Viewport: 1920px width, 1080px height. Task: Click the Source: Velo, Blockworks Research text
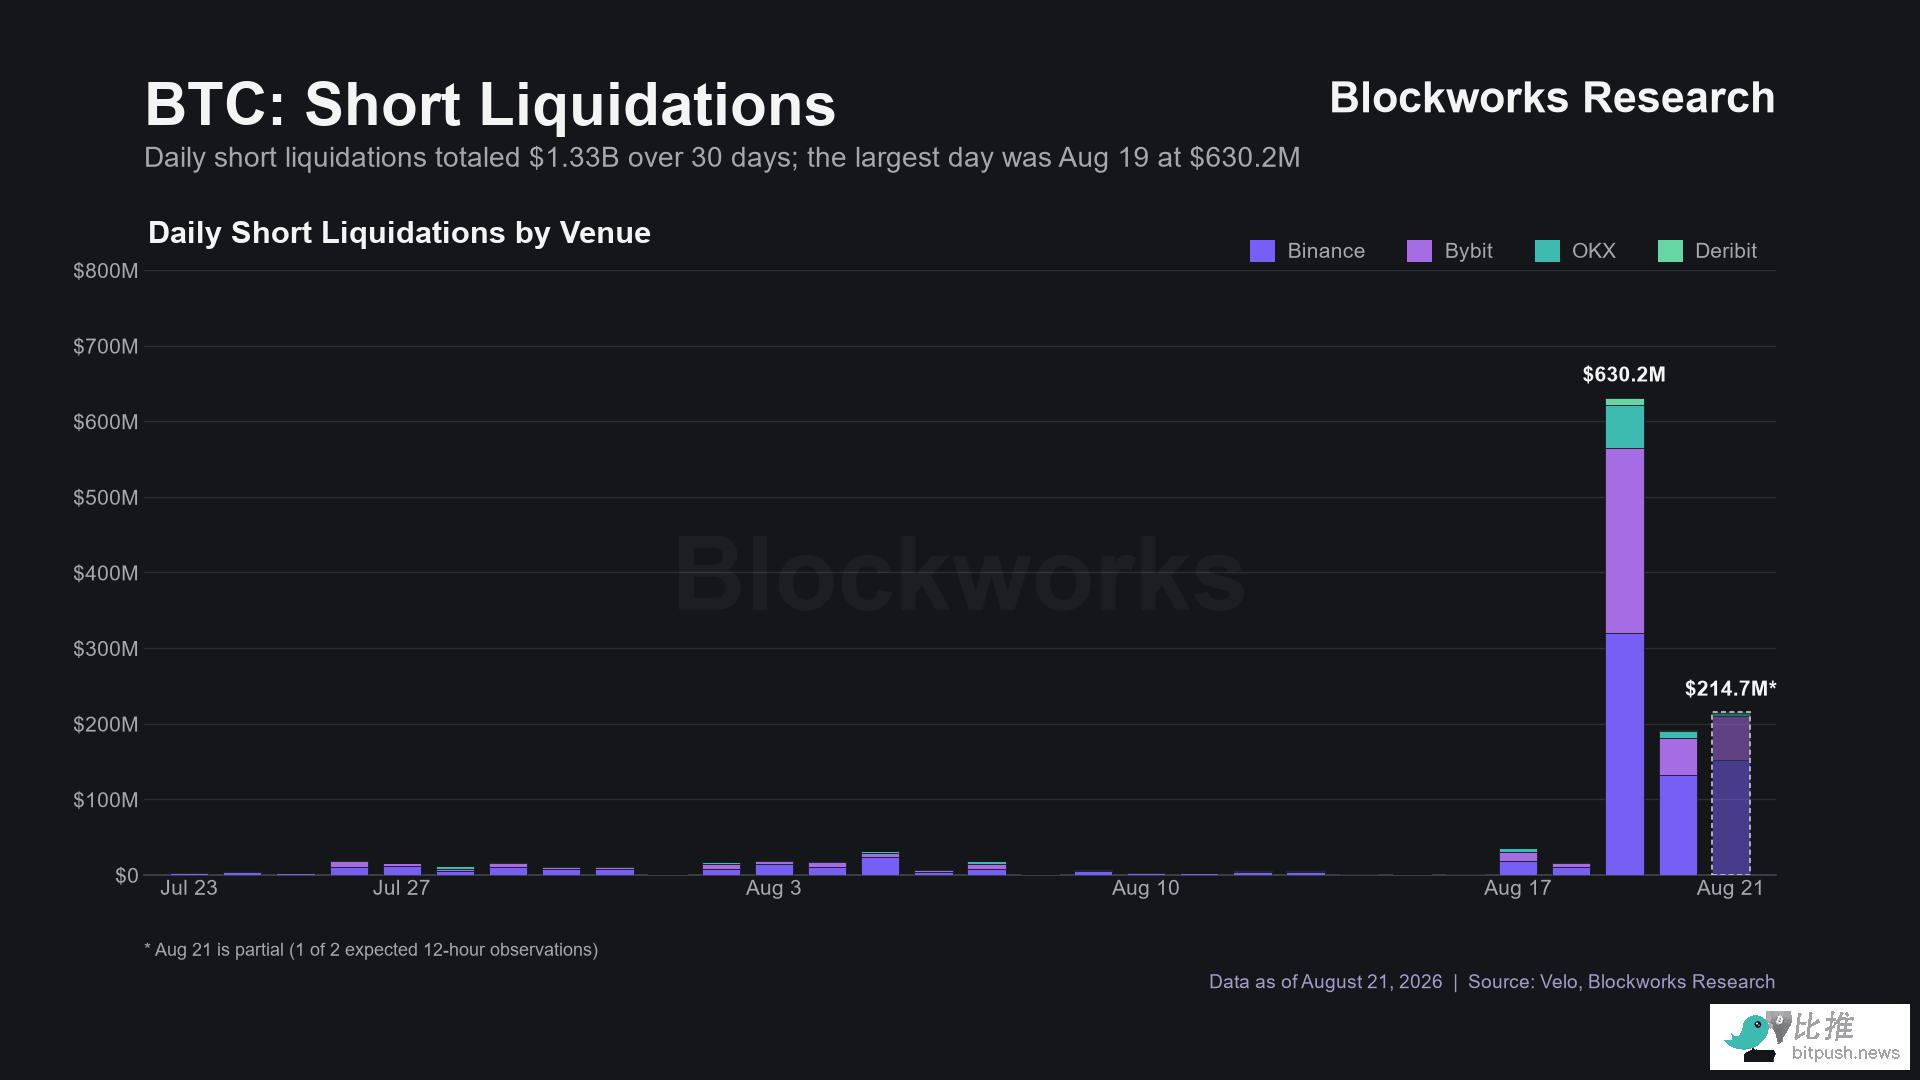(1621, 982)
